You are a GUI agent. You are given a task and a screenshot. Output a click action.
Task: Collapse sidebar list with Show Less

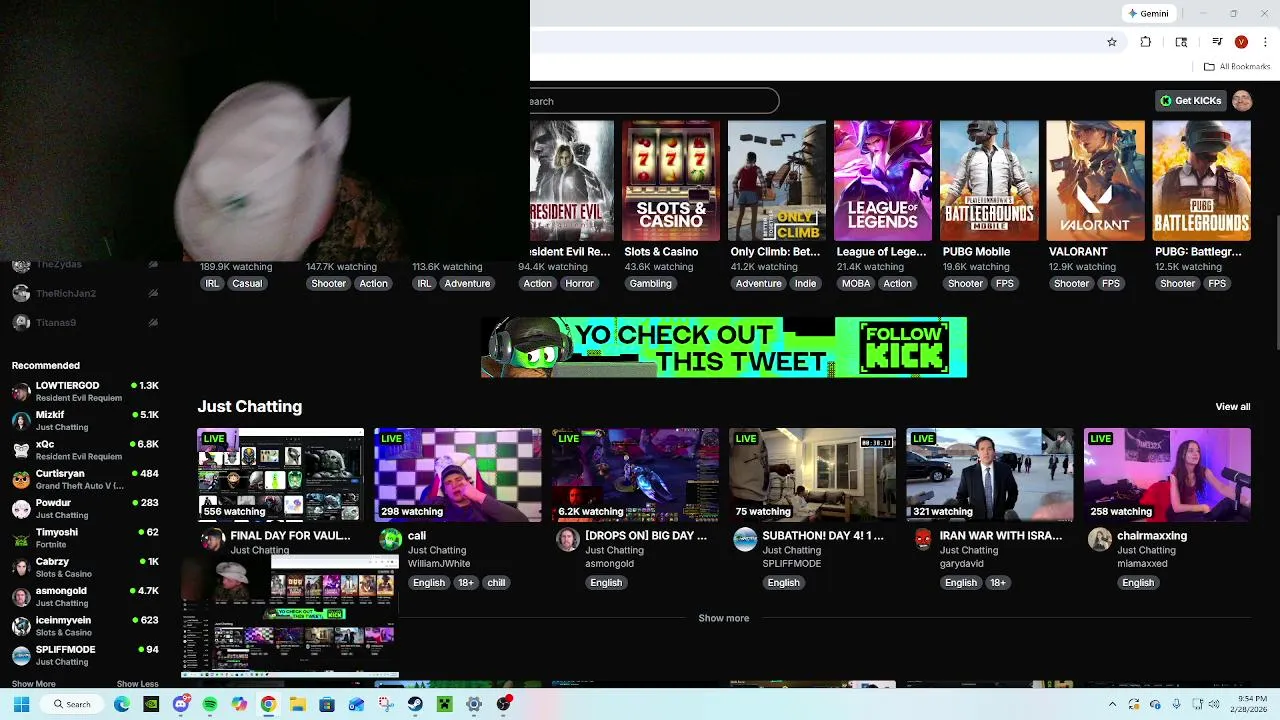click(137, 684)
